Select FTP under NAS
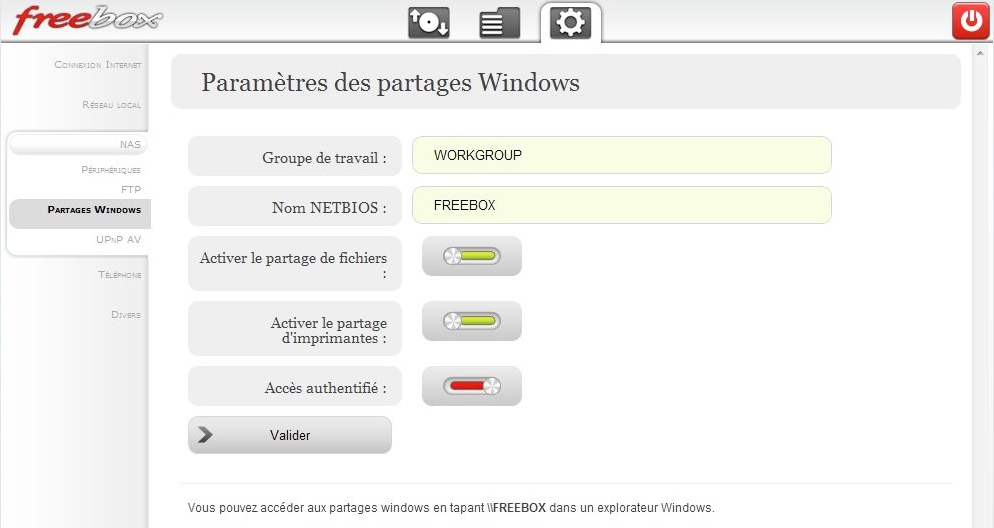The height and width of the screenshot is (528, 994). [x=131, y=189]
